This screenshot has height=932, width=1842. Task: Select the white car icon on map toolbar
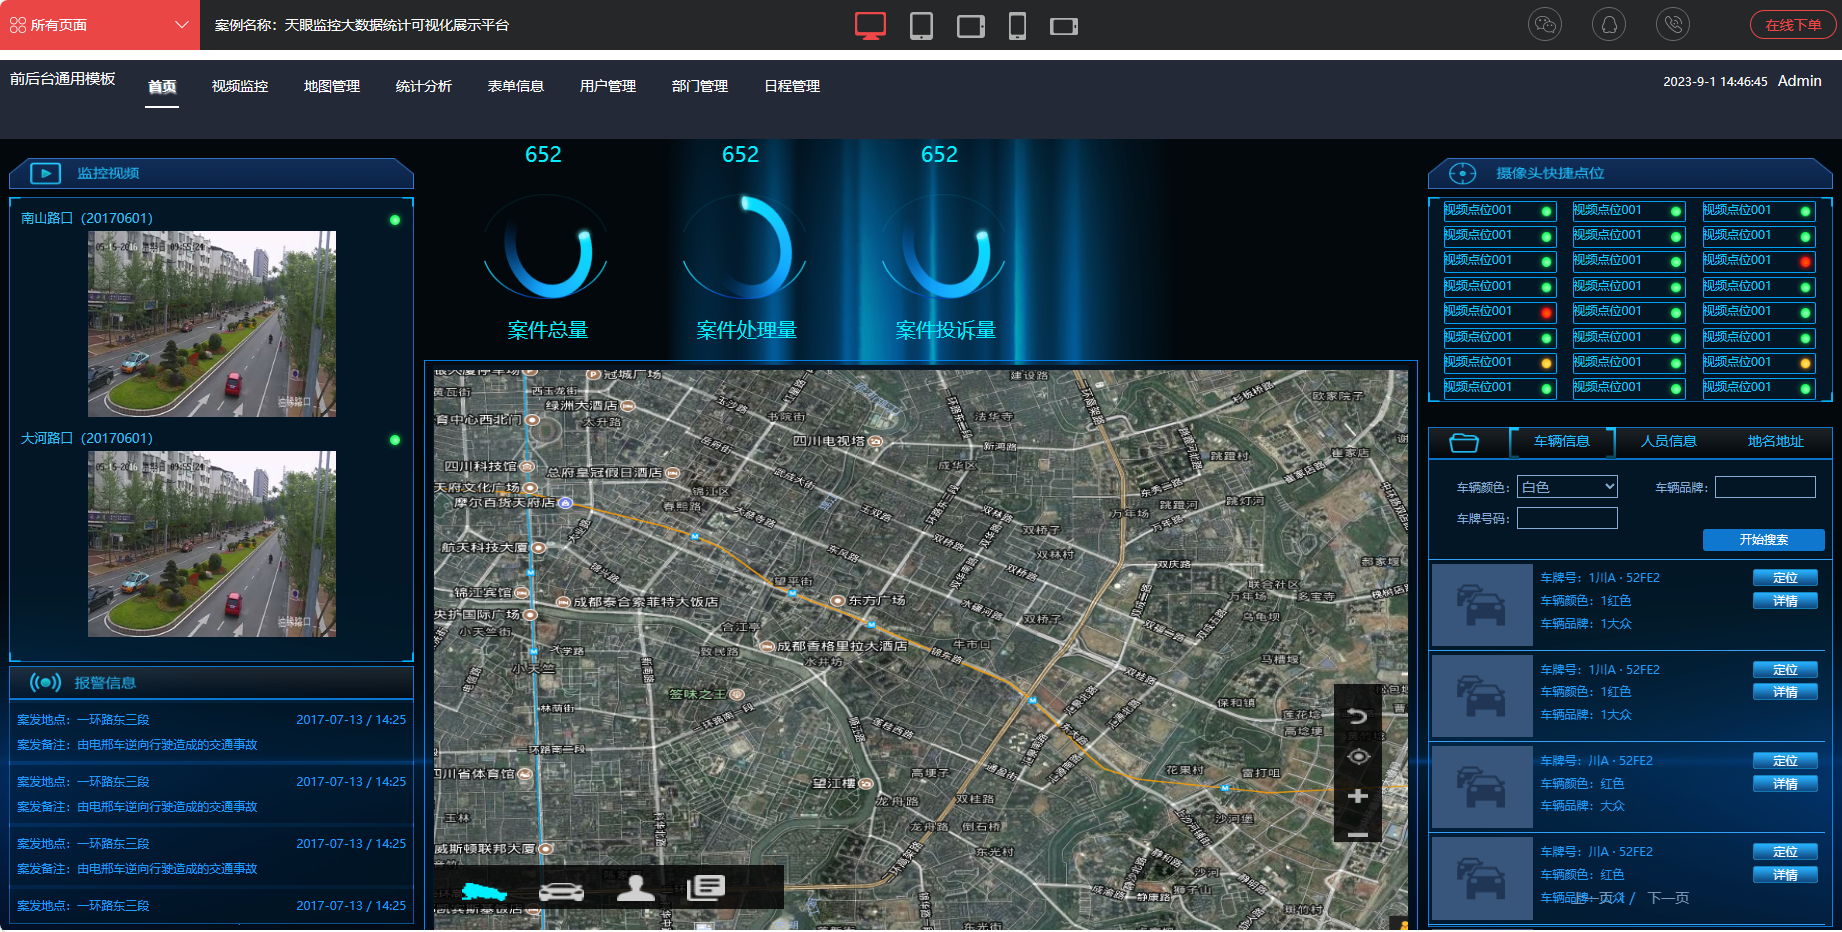pos(561,890)
